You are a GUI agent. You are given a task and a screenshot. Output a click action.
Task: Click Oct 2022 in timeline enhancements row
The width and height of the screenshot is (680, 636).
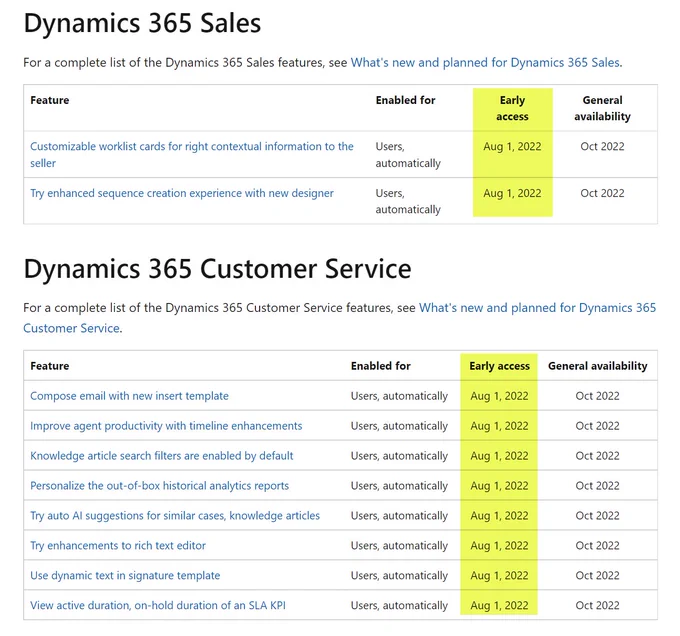pyautogui.click(x=598, y=426)
